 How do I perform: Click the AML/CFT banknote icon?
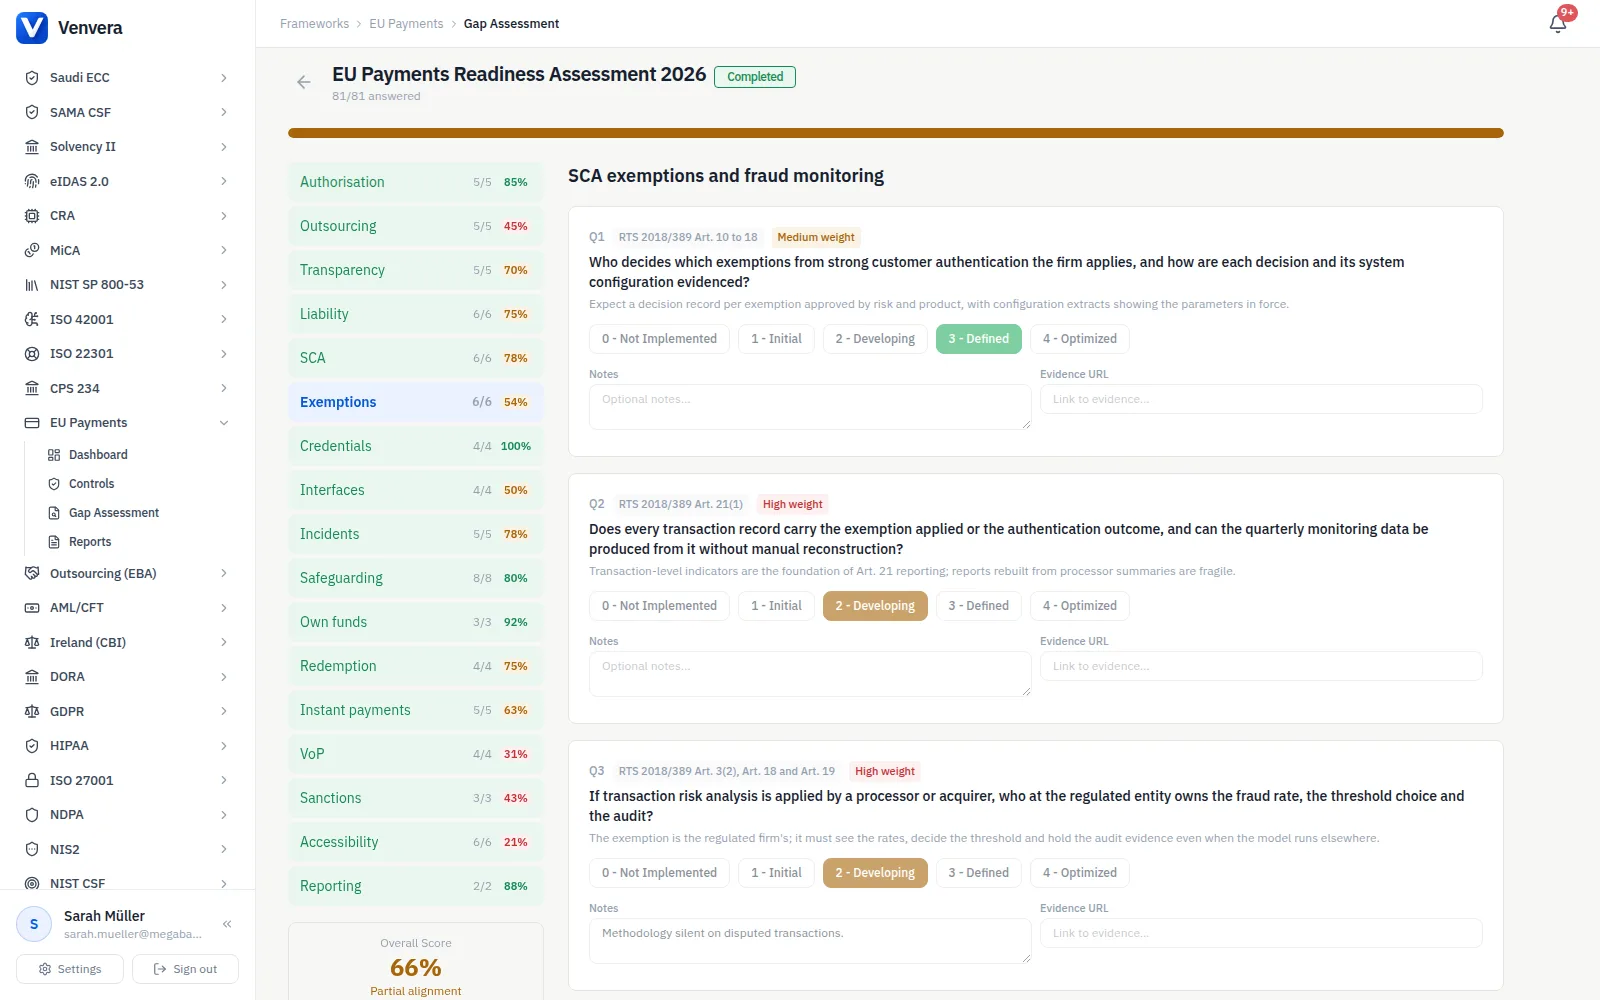click(32, 608)
